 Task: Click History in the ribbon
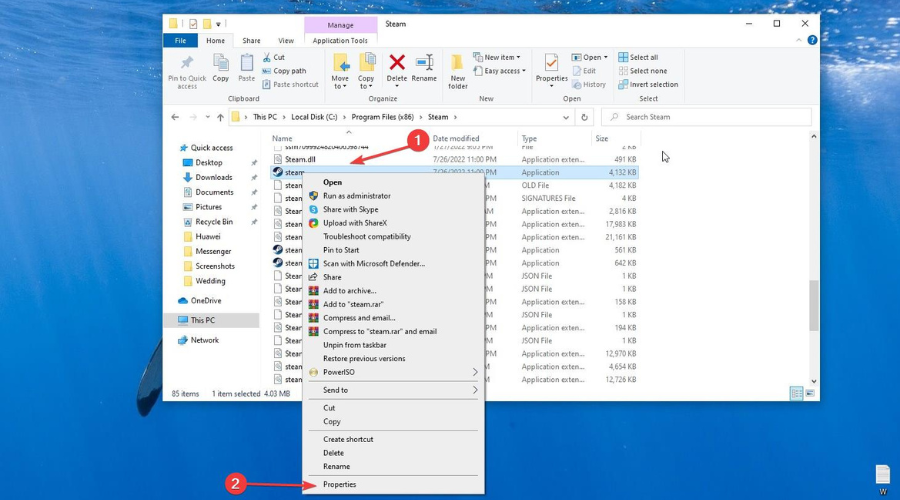589,84
